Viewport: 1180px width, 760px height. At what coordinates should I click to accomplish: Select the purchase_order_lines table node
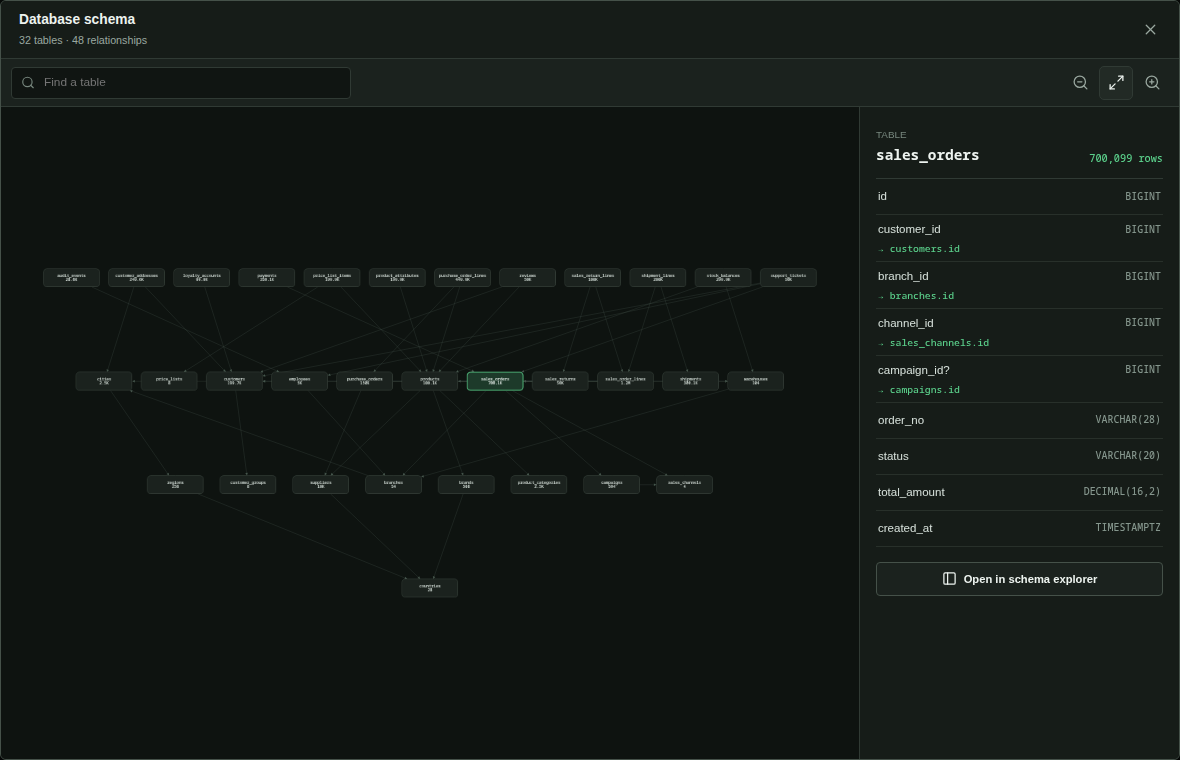click(462, 278)
